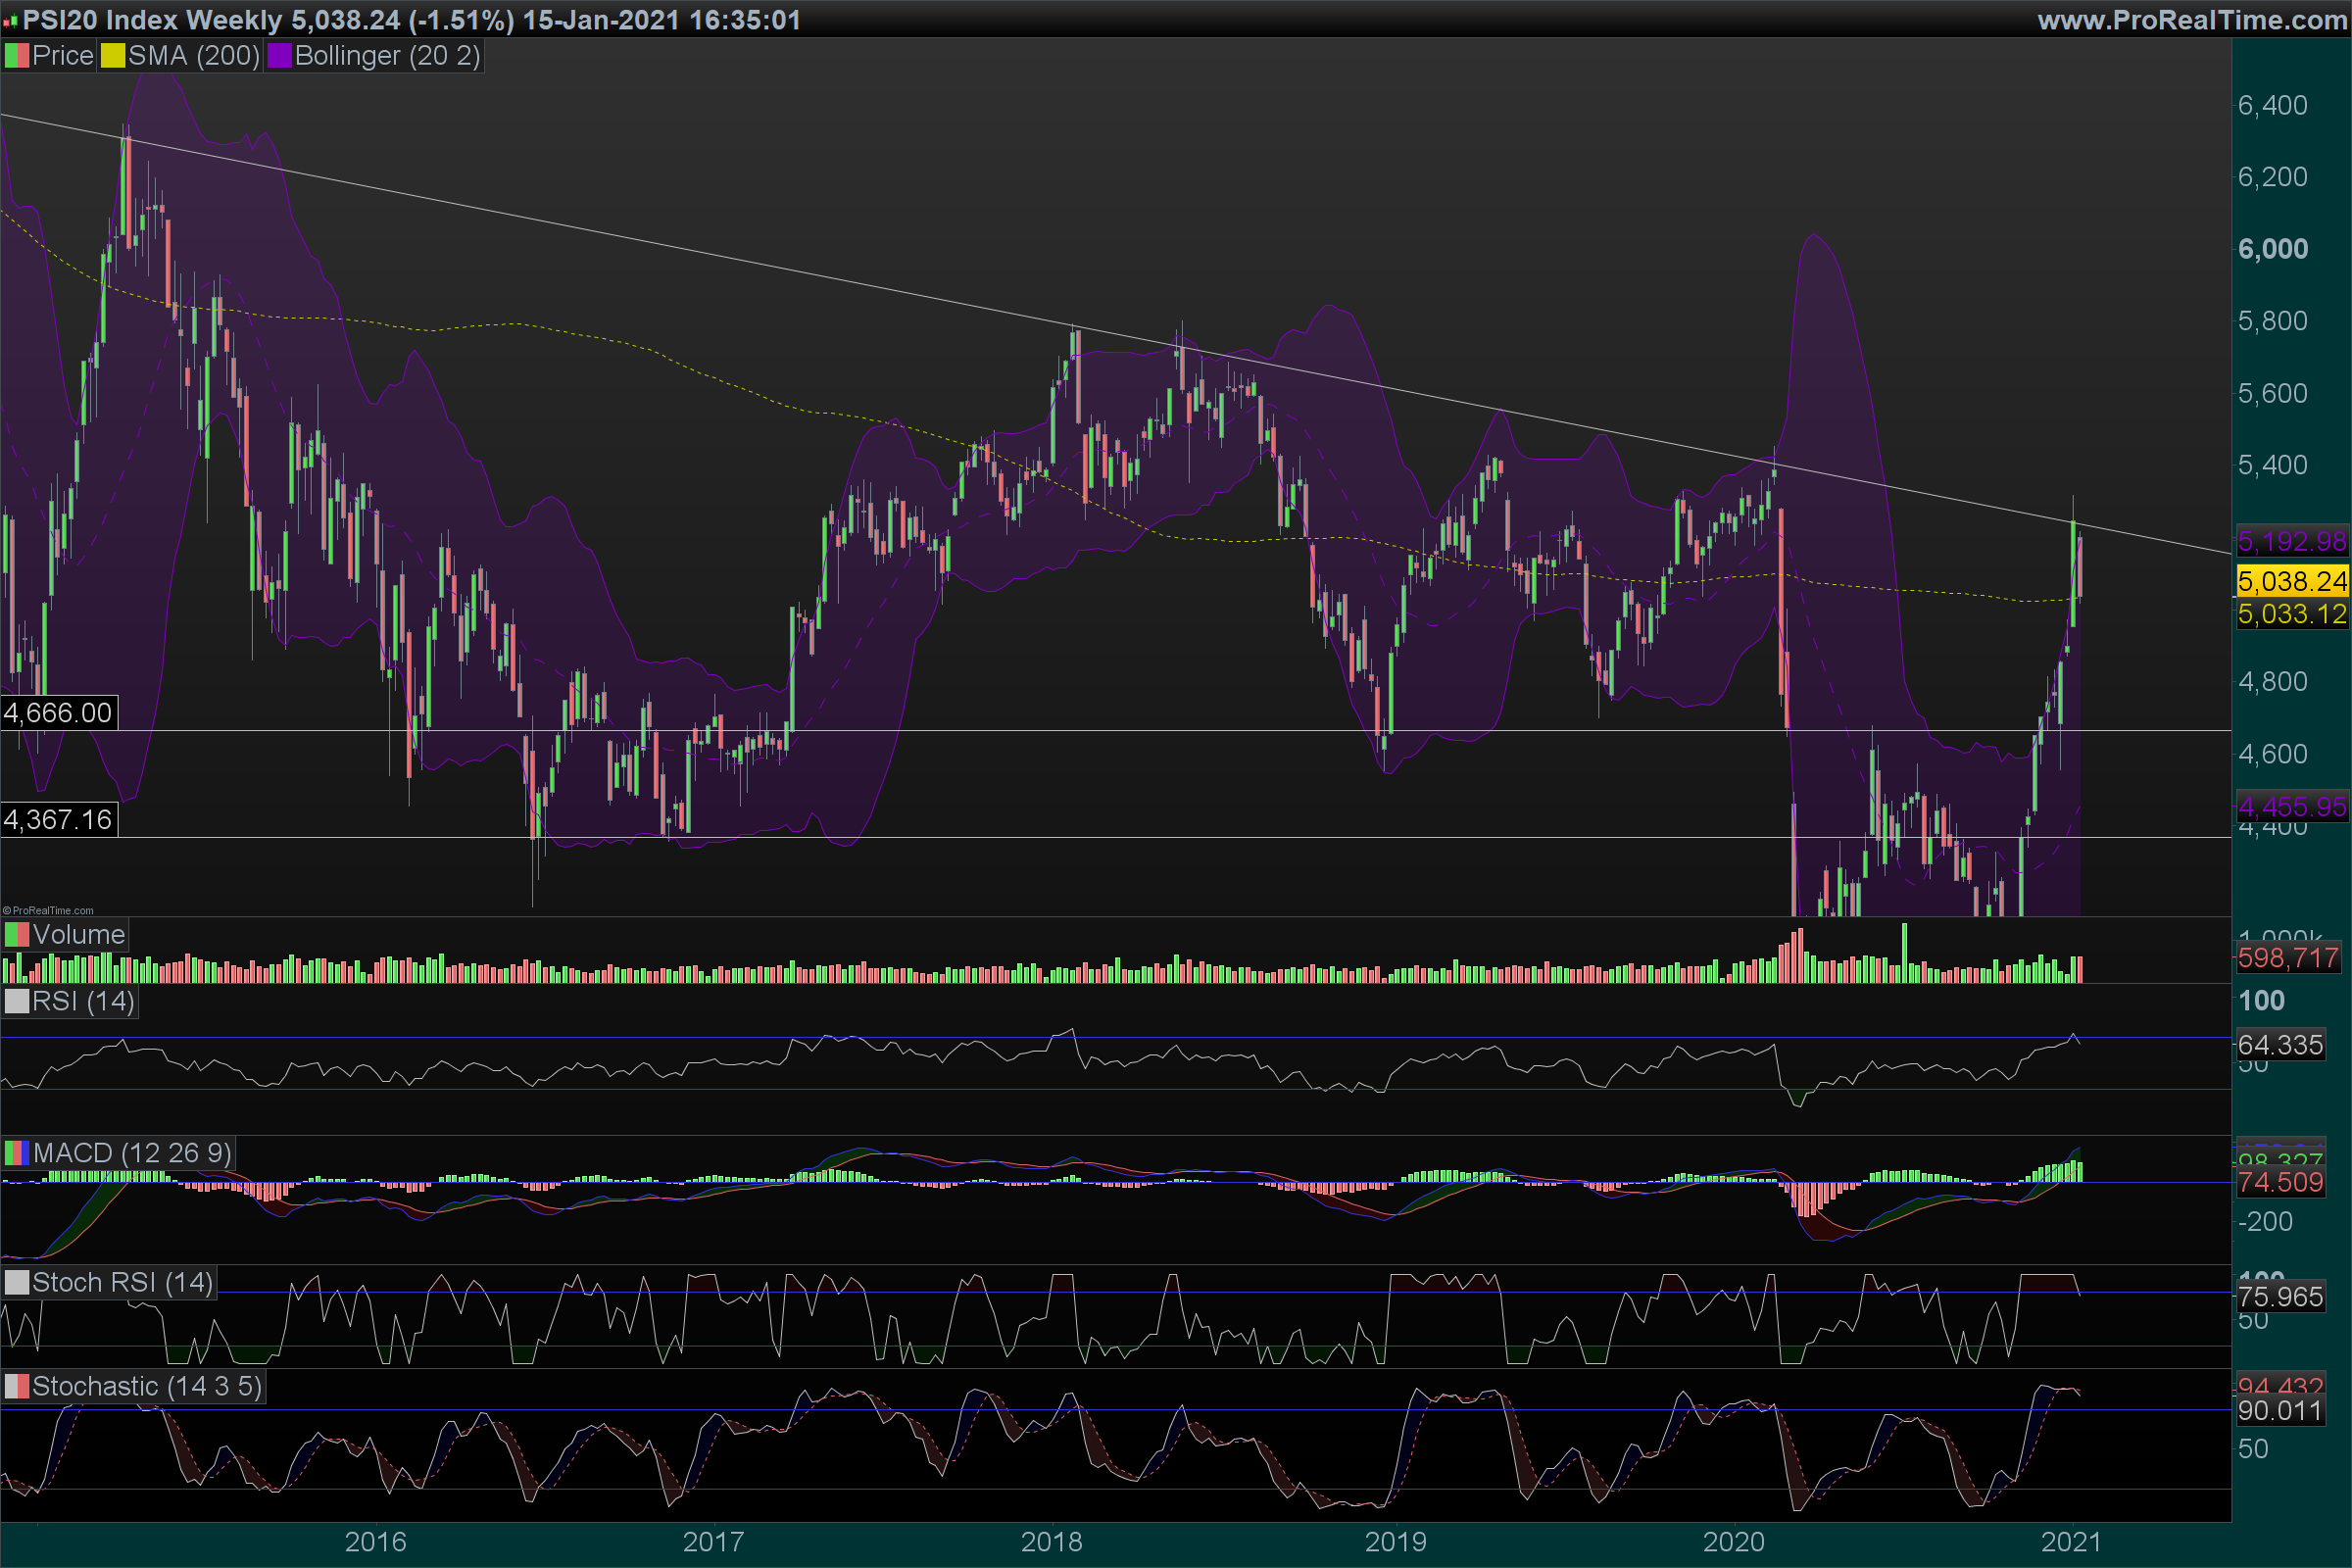2352x1568 pixels.
Task: Click the RSI (14) gray legend icon
Action: coord(17,1001)
